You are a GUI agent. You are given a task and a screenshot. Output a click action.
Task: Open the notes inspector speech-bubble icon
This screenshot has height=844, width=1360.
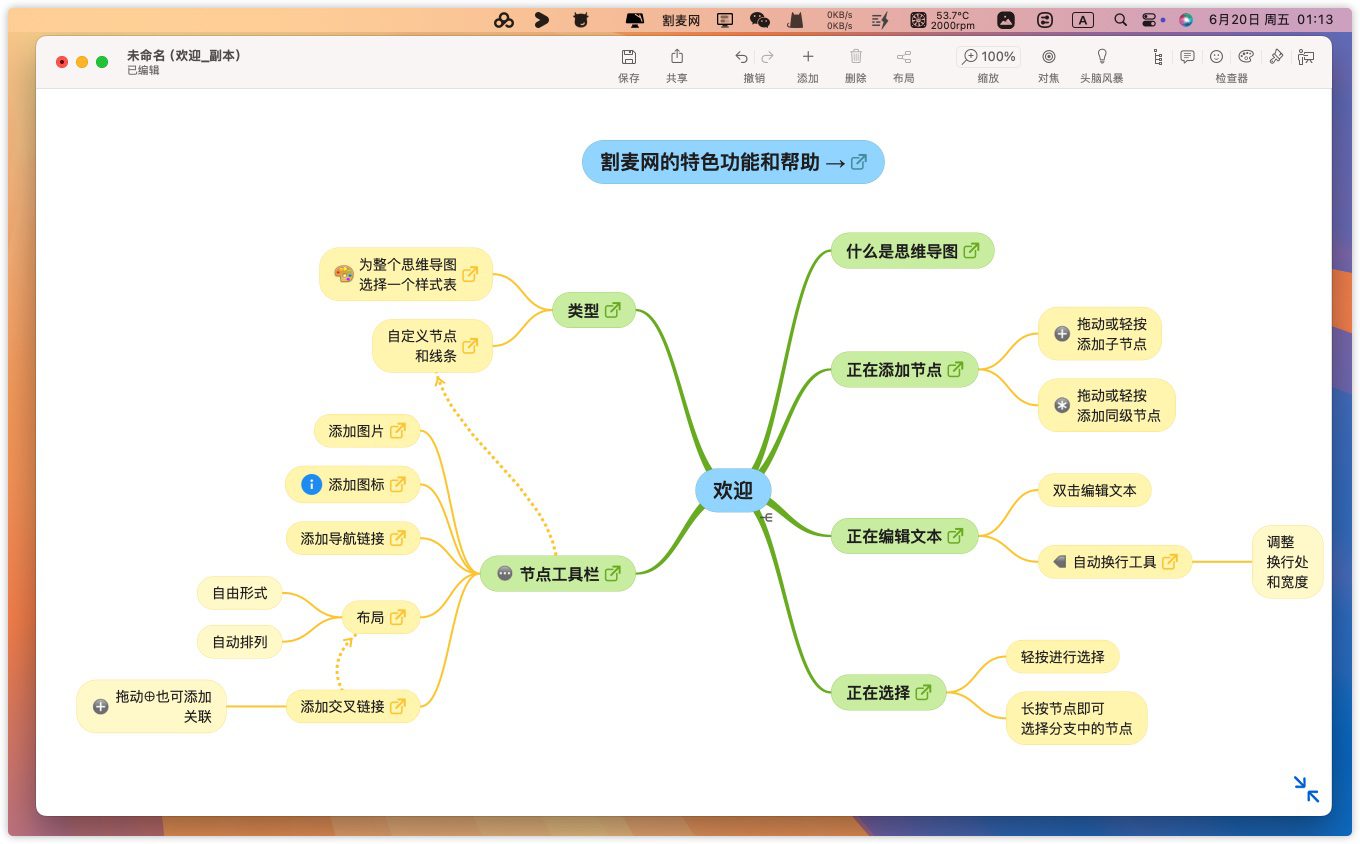click(x=1187, y=57)
